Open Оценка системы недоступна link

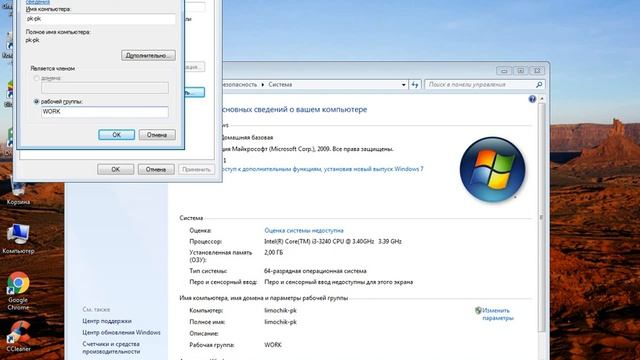pyautogui.click(x=304, y=230)
